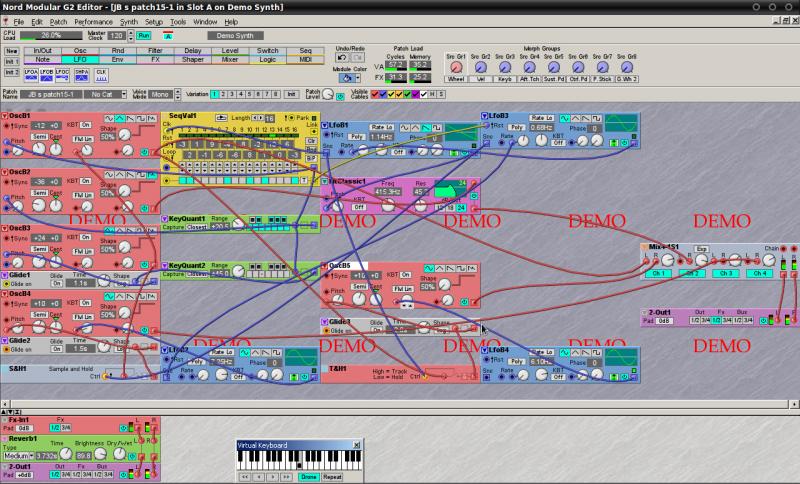This screenshot has width=800, height=484.
Task: Turn the Src Gr1 Wheel morph knob
Action: 456,67
